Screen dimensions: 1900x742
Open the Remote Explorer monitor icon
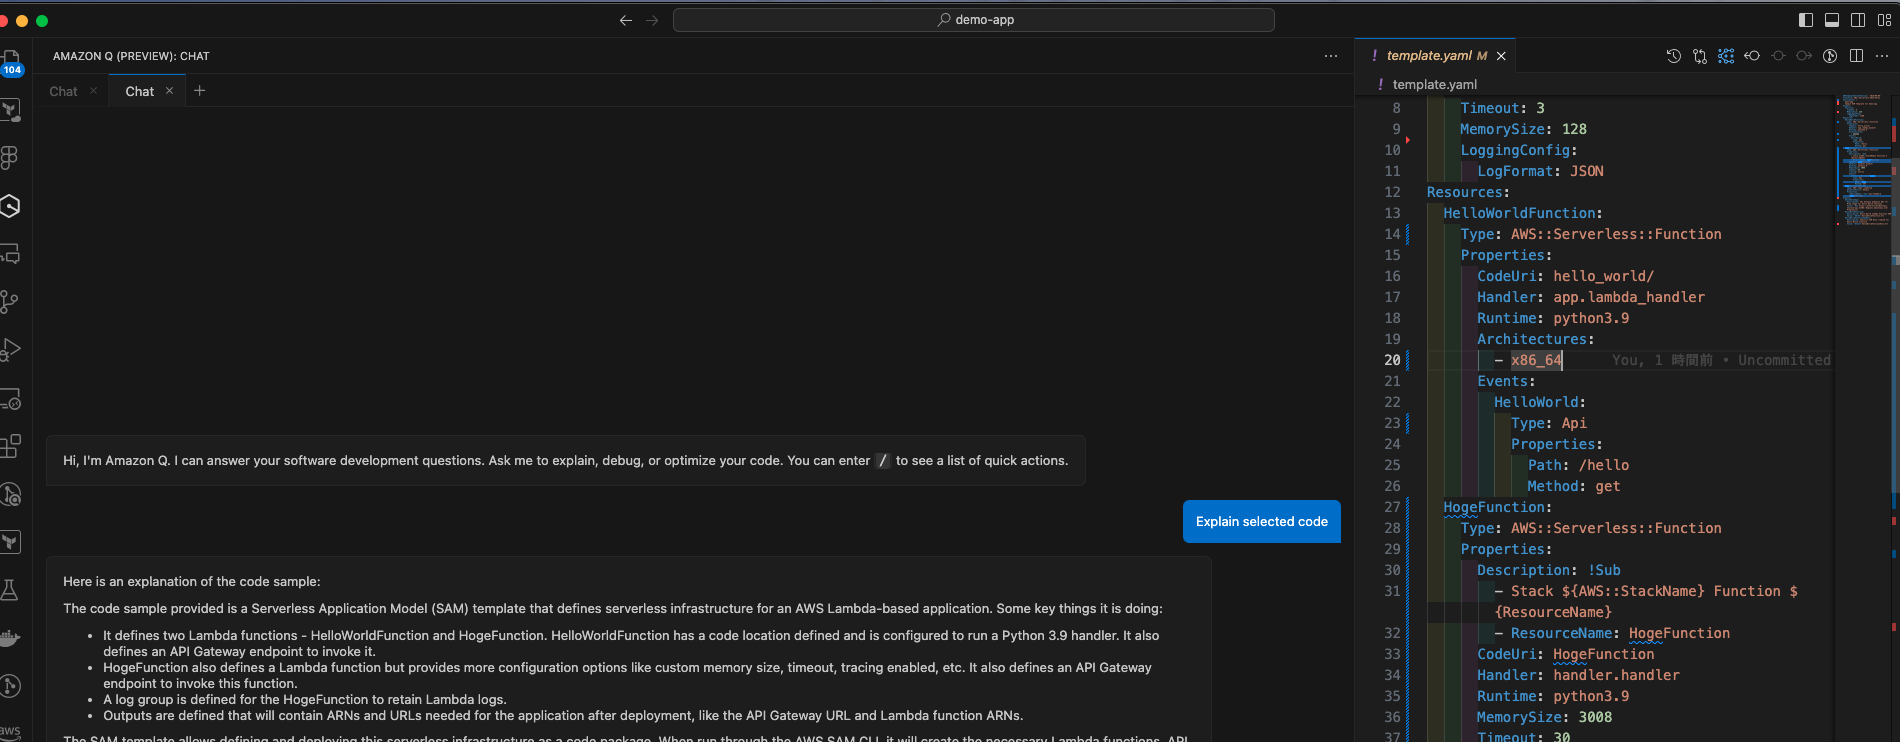pyautogui.click(x=10, y=398)
